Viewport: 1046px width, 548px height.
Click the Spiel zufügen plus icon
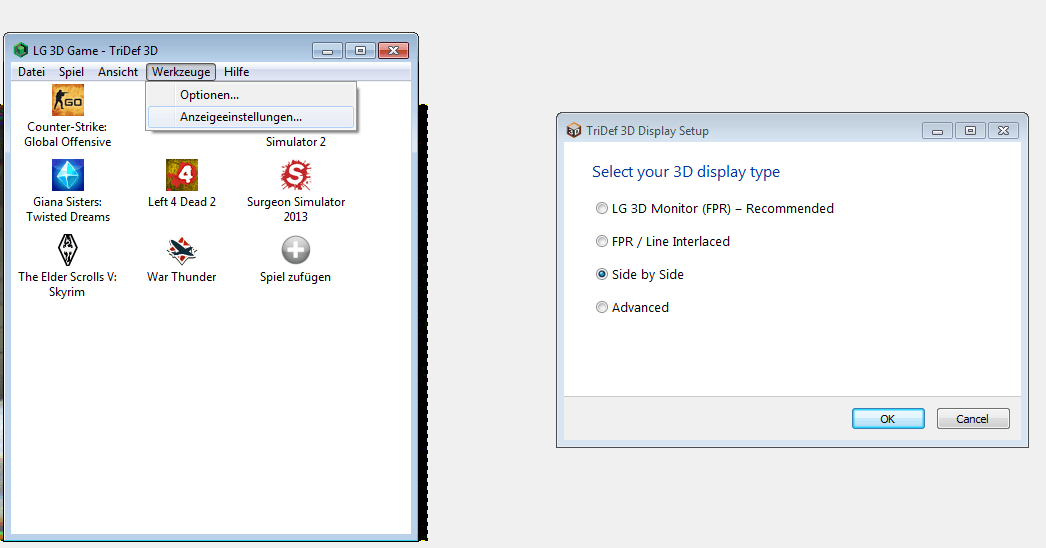tap(296, 250)
